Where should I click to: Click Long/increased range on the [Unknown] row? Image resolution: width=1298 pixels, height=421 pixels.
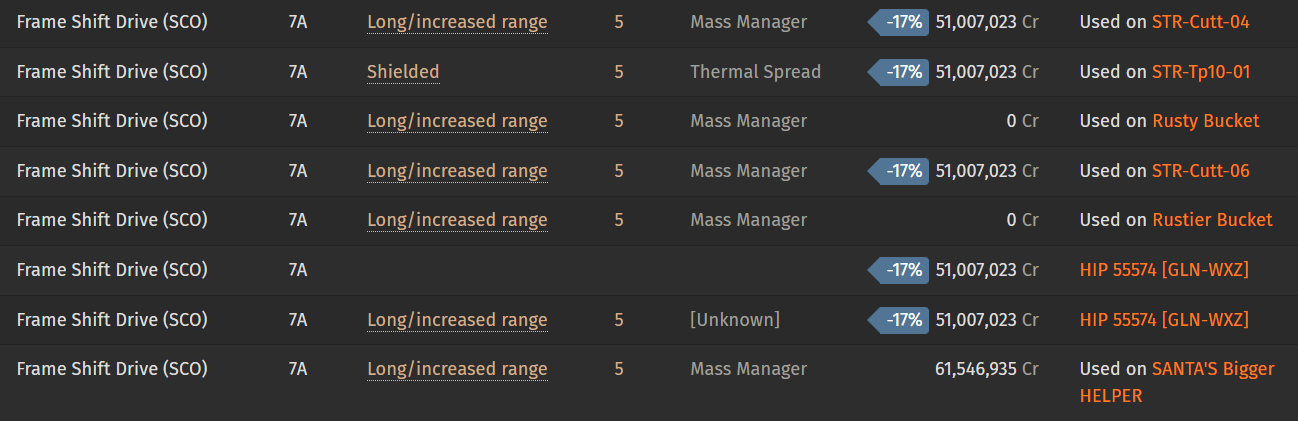click(x=457, y=320)
